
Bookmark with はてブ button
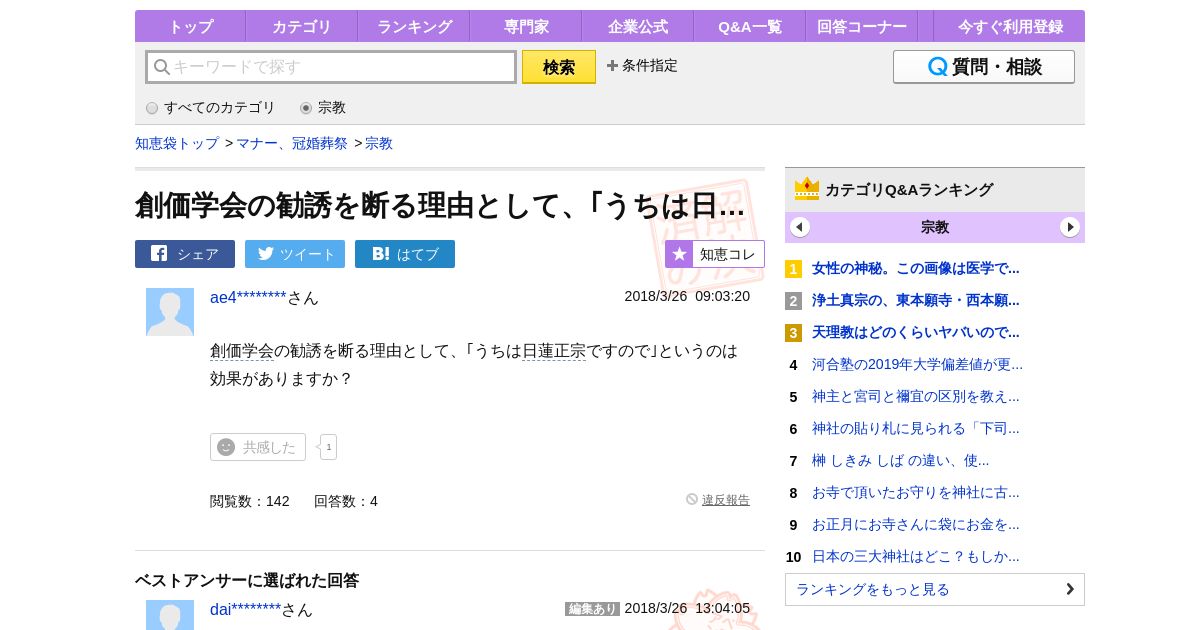tap(405, 254)
